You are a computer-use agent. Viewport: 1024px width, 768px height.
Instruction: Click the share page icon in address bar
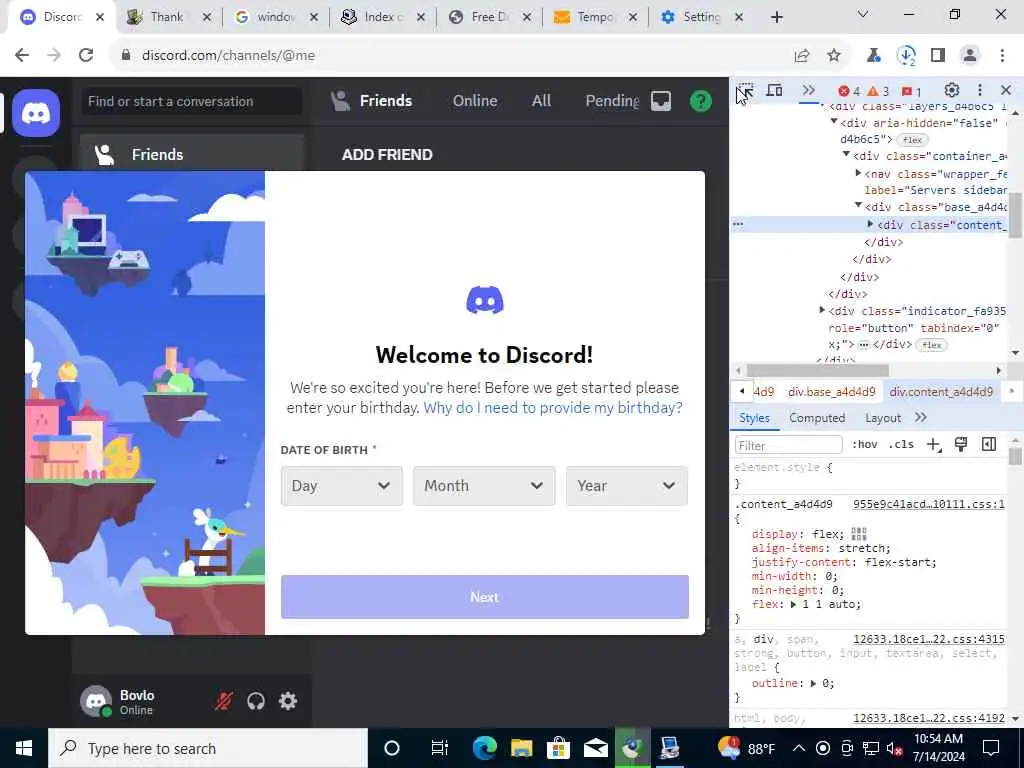[x=802, y=56]
